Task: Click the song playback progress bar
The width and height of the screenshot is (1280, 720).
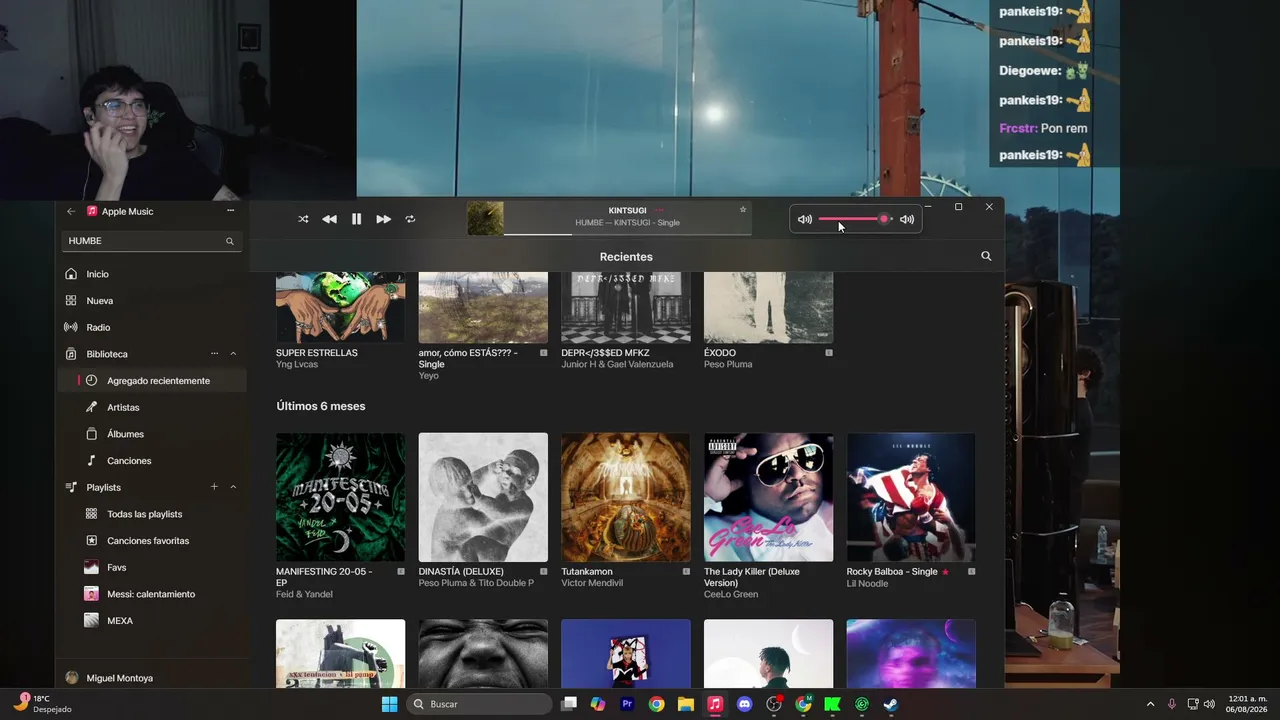Action: click(x=627, y=235)
